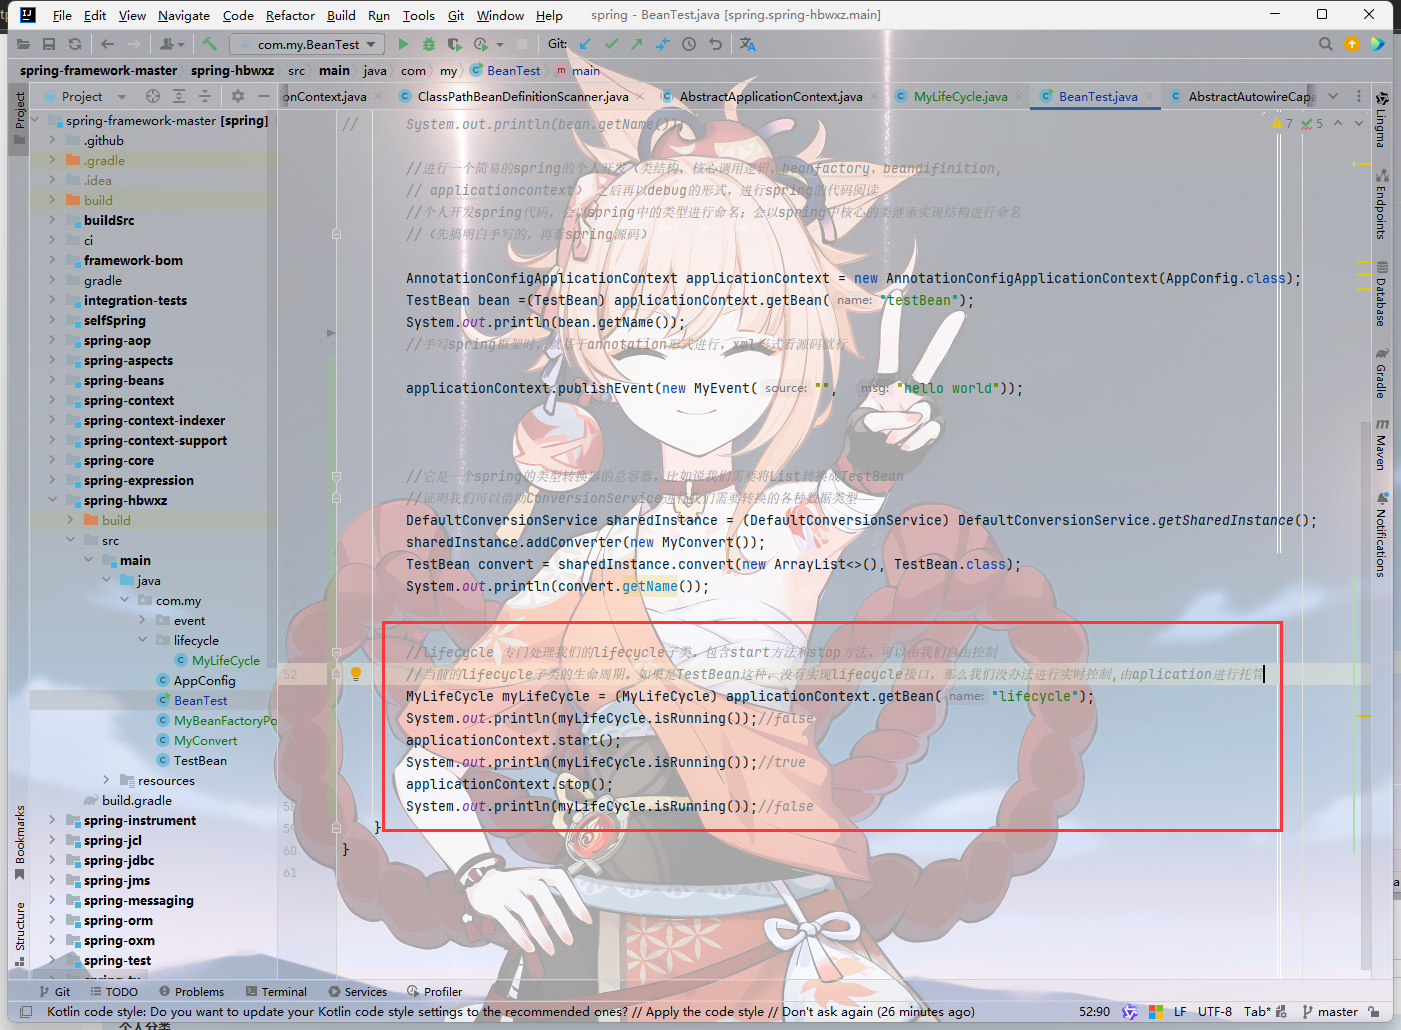Click the orange update arrow icon
The image size is (1401, 1030).
tap(1352, 44)
